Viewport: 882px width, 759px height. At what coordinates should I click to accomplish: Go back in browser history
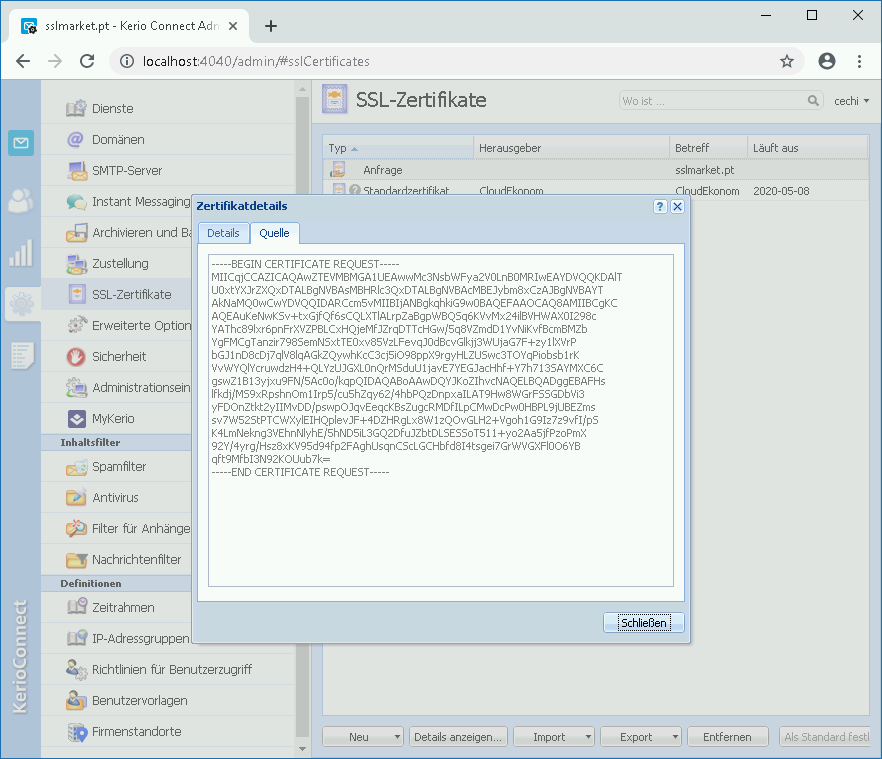[22, 61]
